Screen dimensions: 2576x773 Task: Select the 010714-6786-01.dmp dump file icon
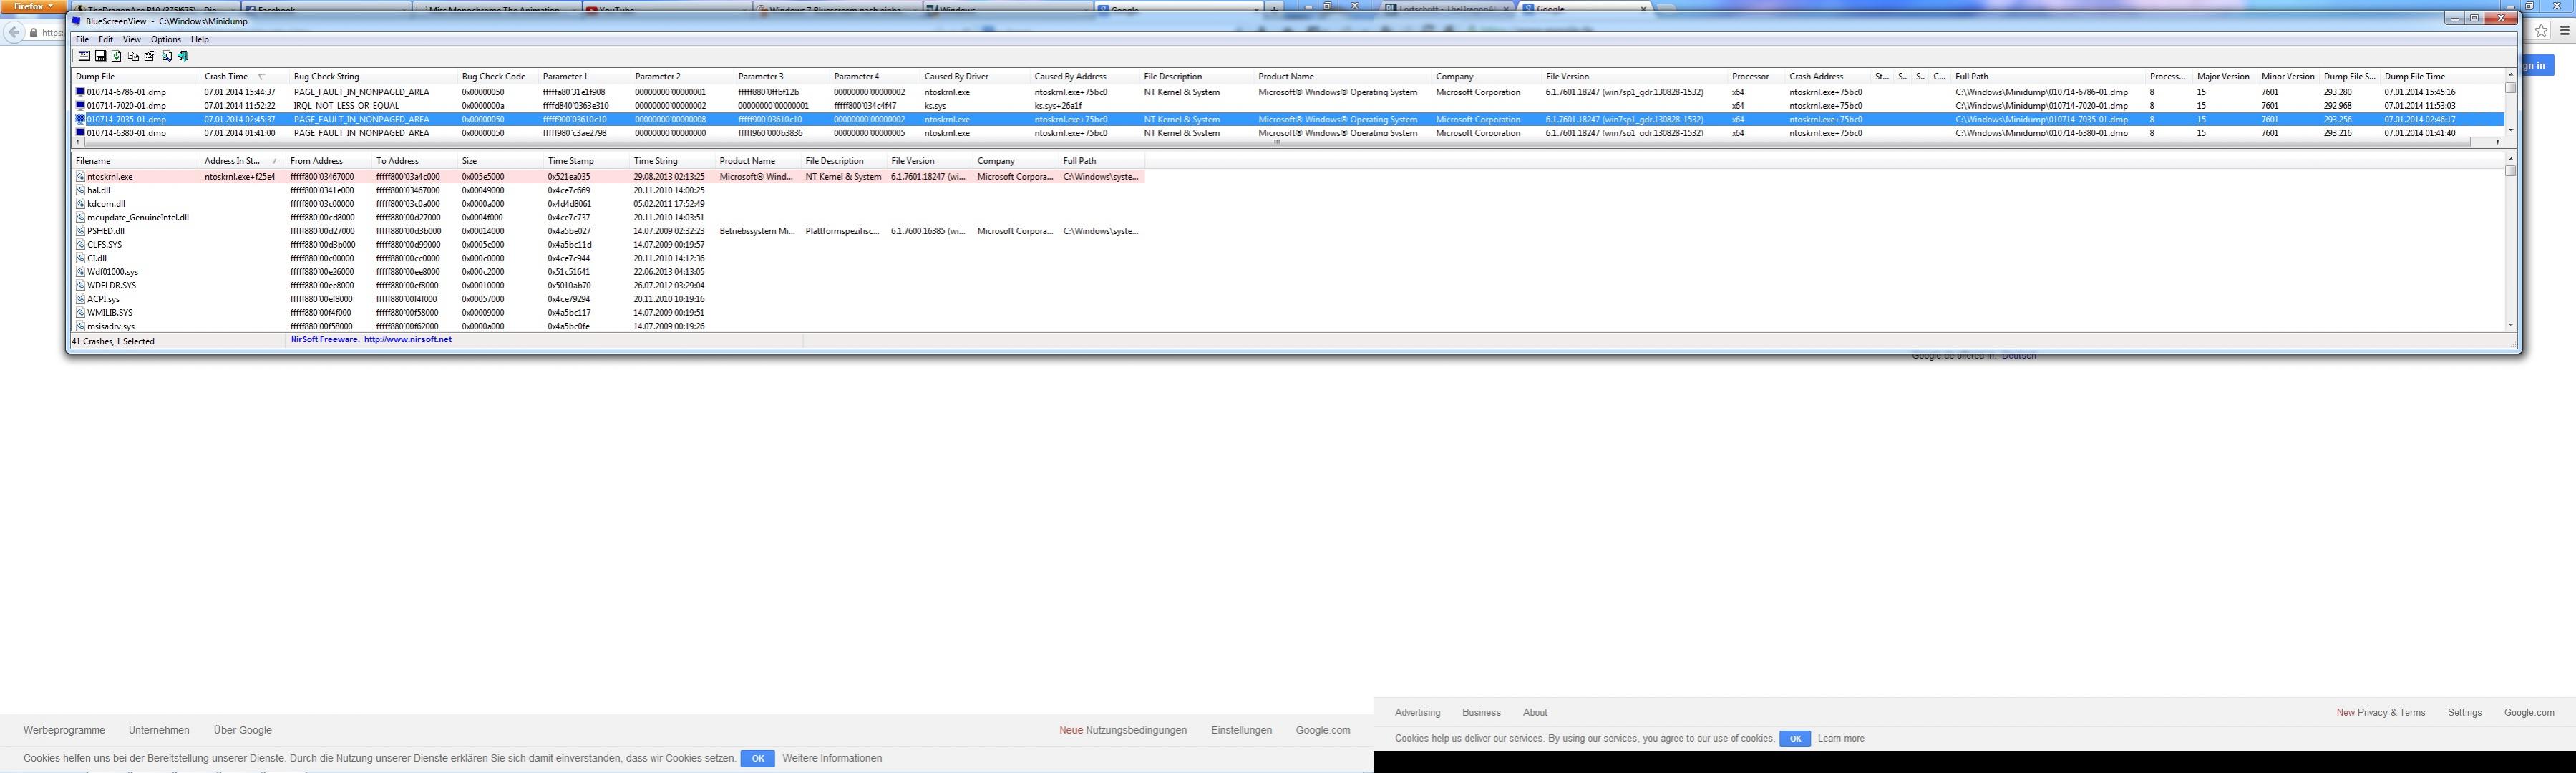(81, 92)
